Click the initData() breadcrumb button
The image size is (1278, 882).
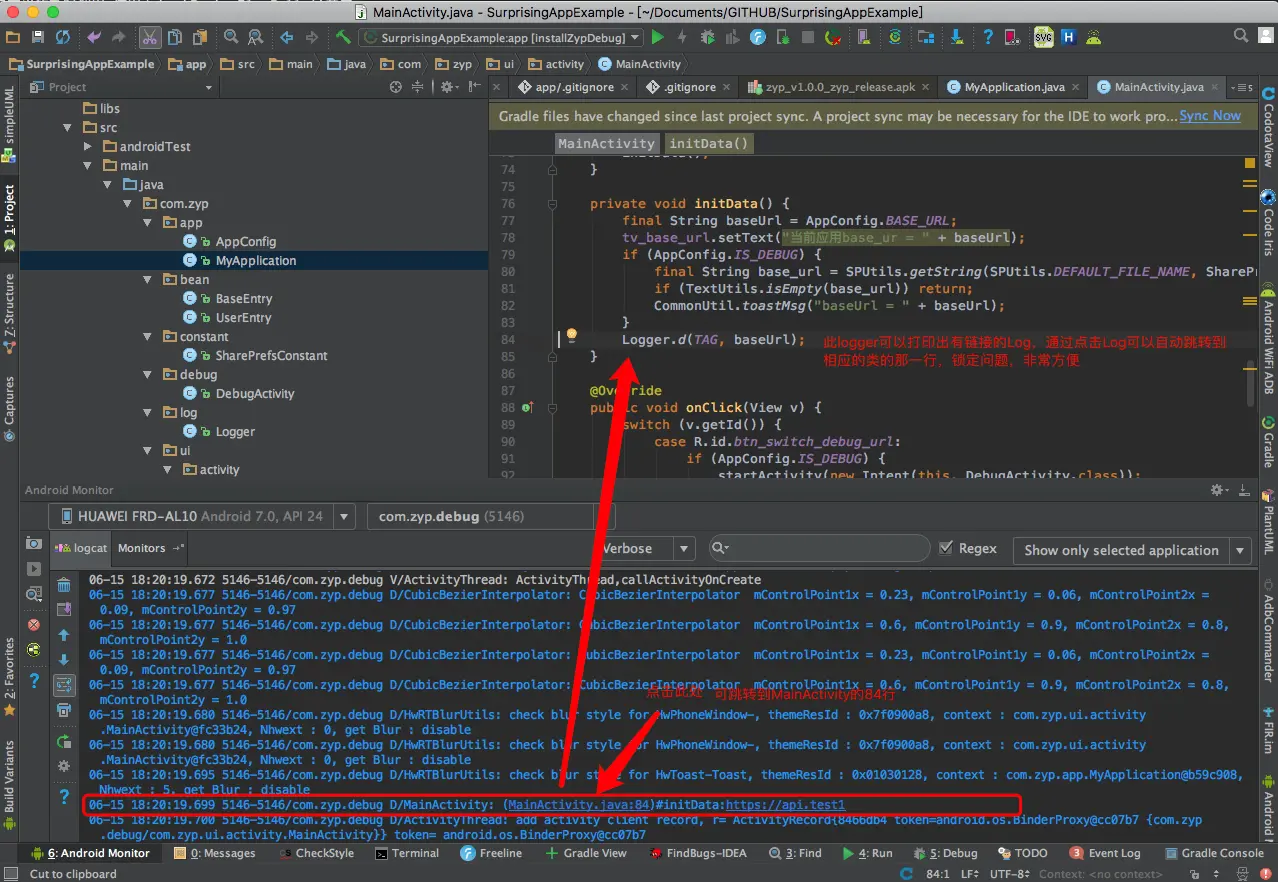click(x=709, y=143)
